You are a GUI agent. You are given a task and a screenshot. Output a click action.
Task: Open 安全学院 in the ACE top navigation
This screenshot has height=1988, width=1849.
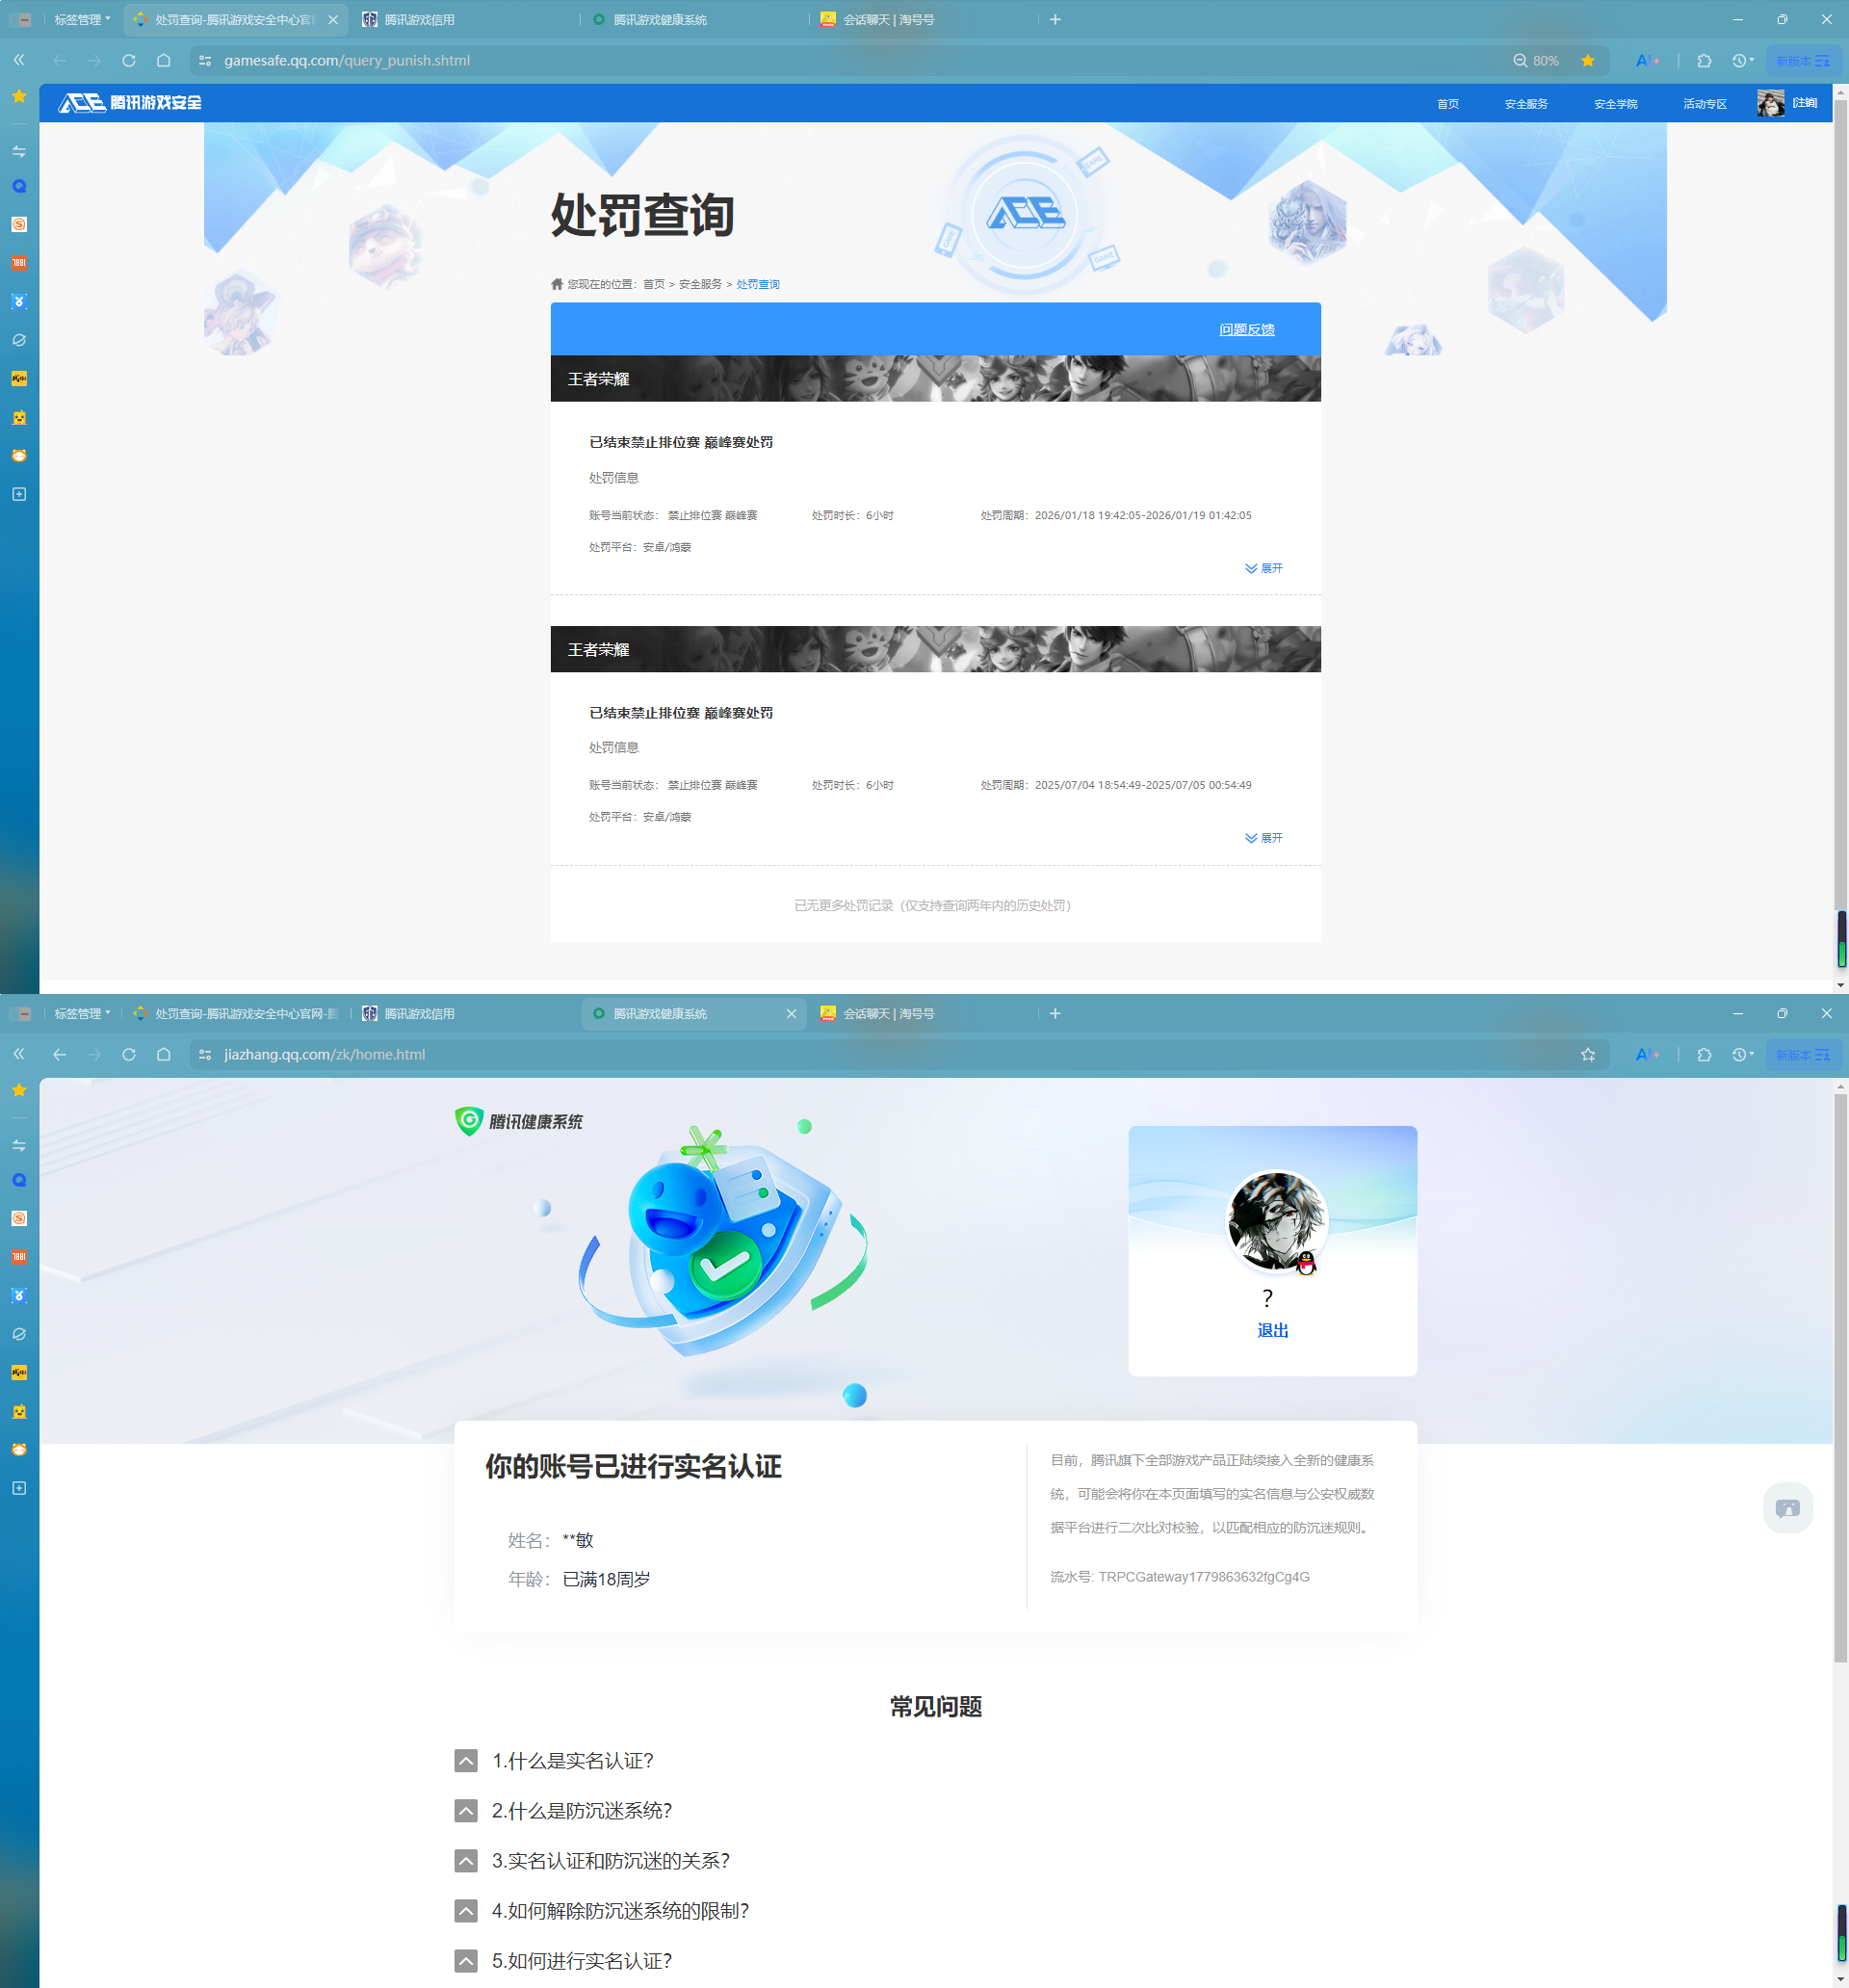pyautogui.click(x=1615, y=104)
